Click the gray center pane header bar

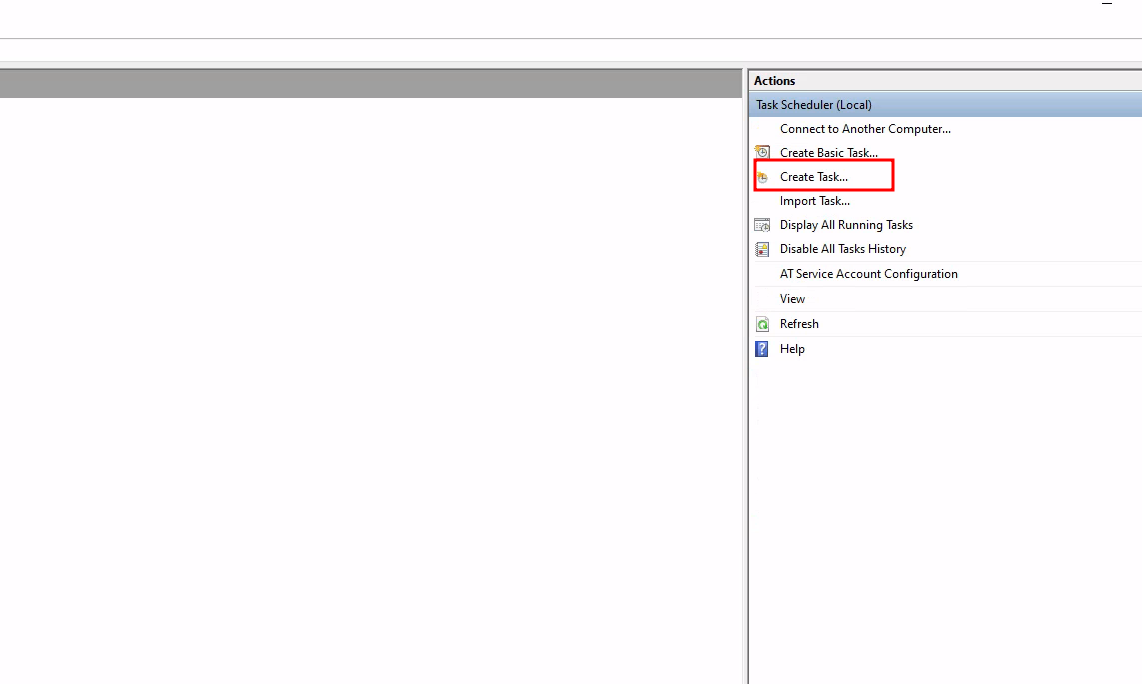(370, 85)
